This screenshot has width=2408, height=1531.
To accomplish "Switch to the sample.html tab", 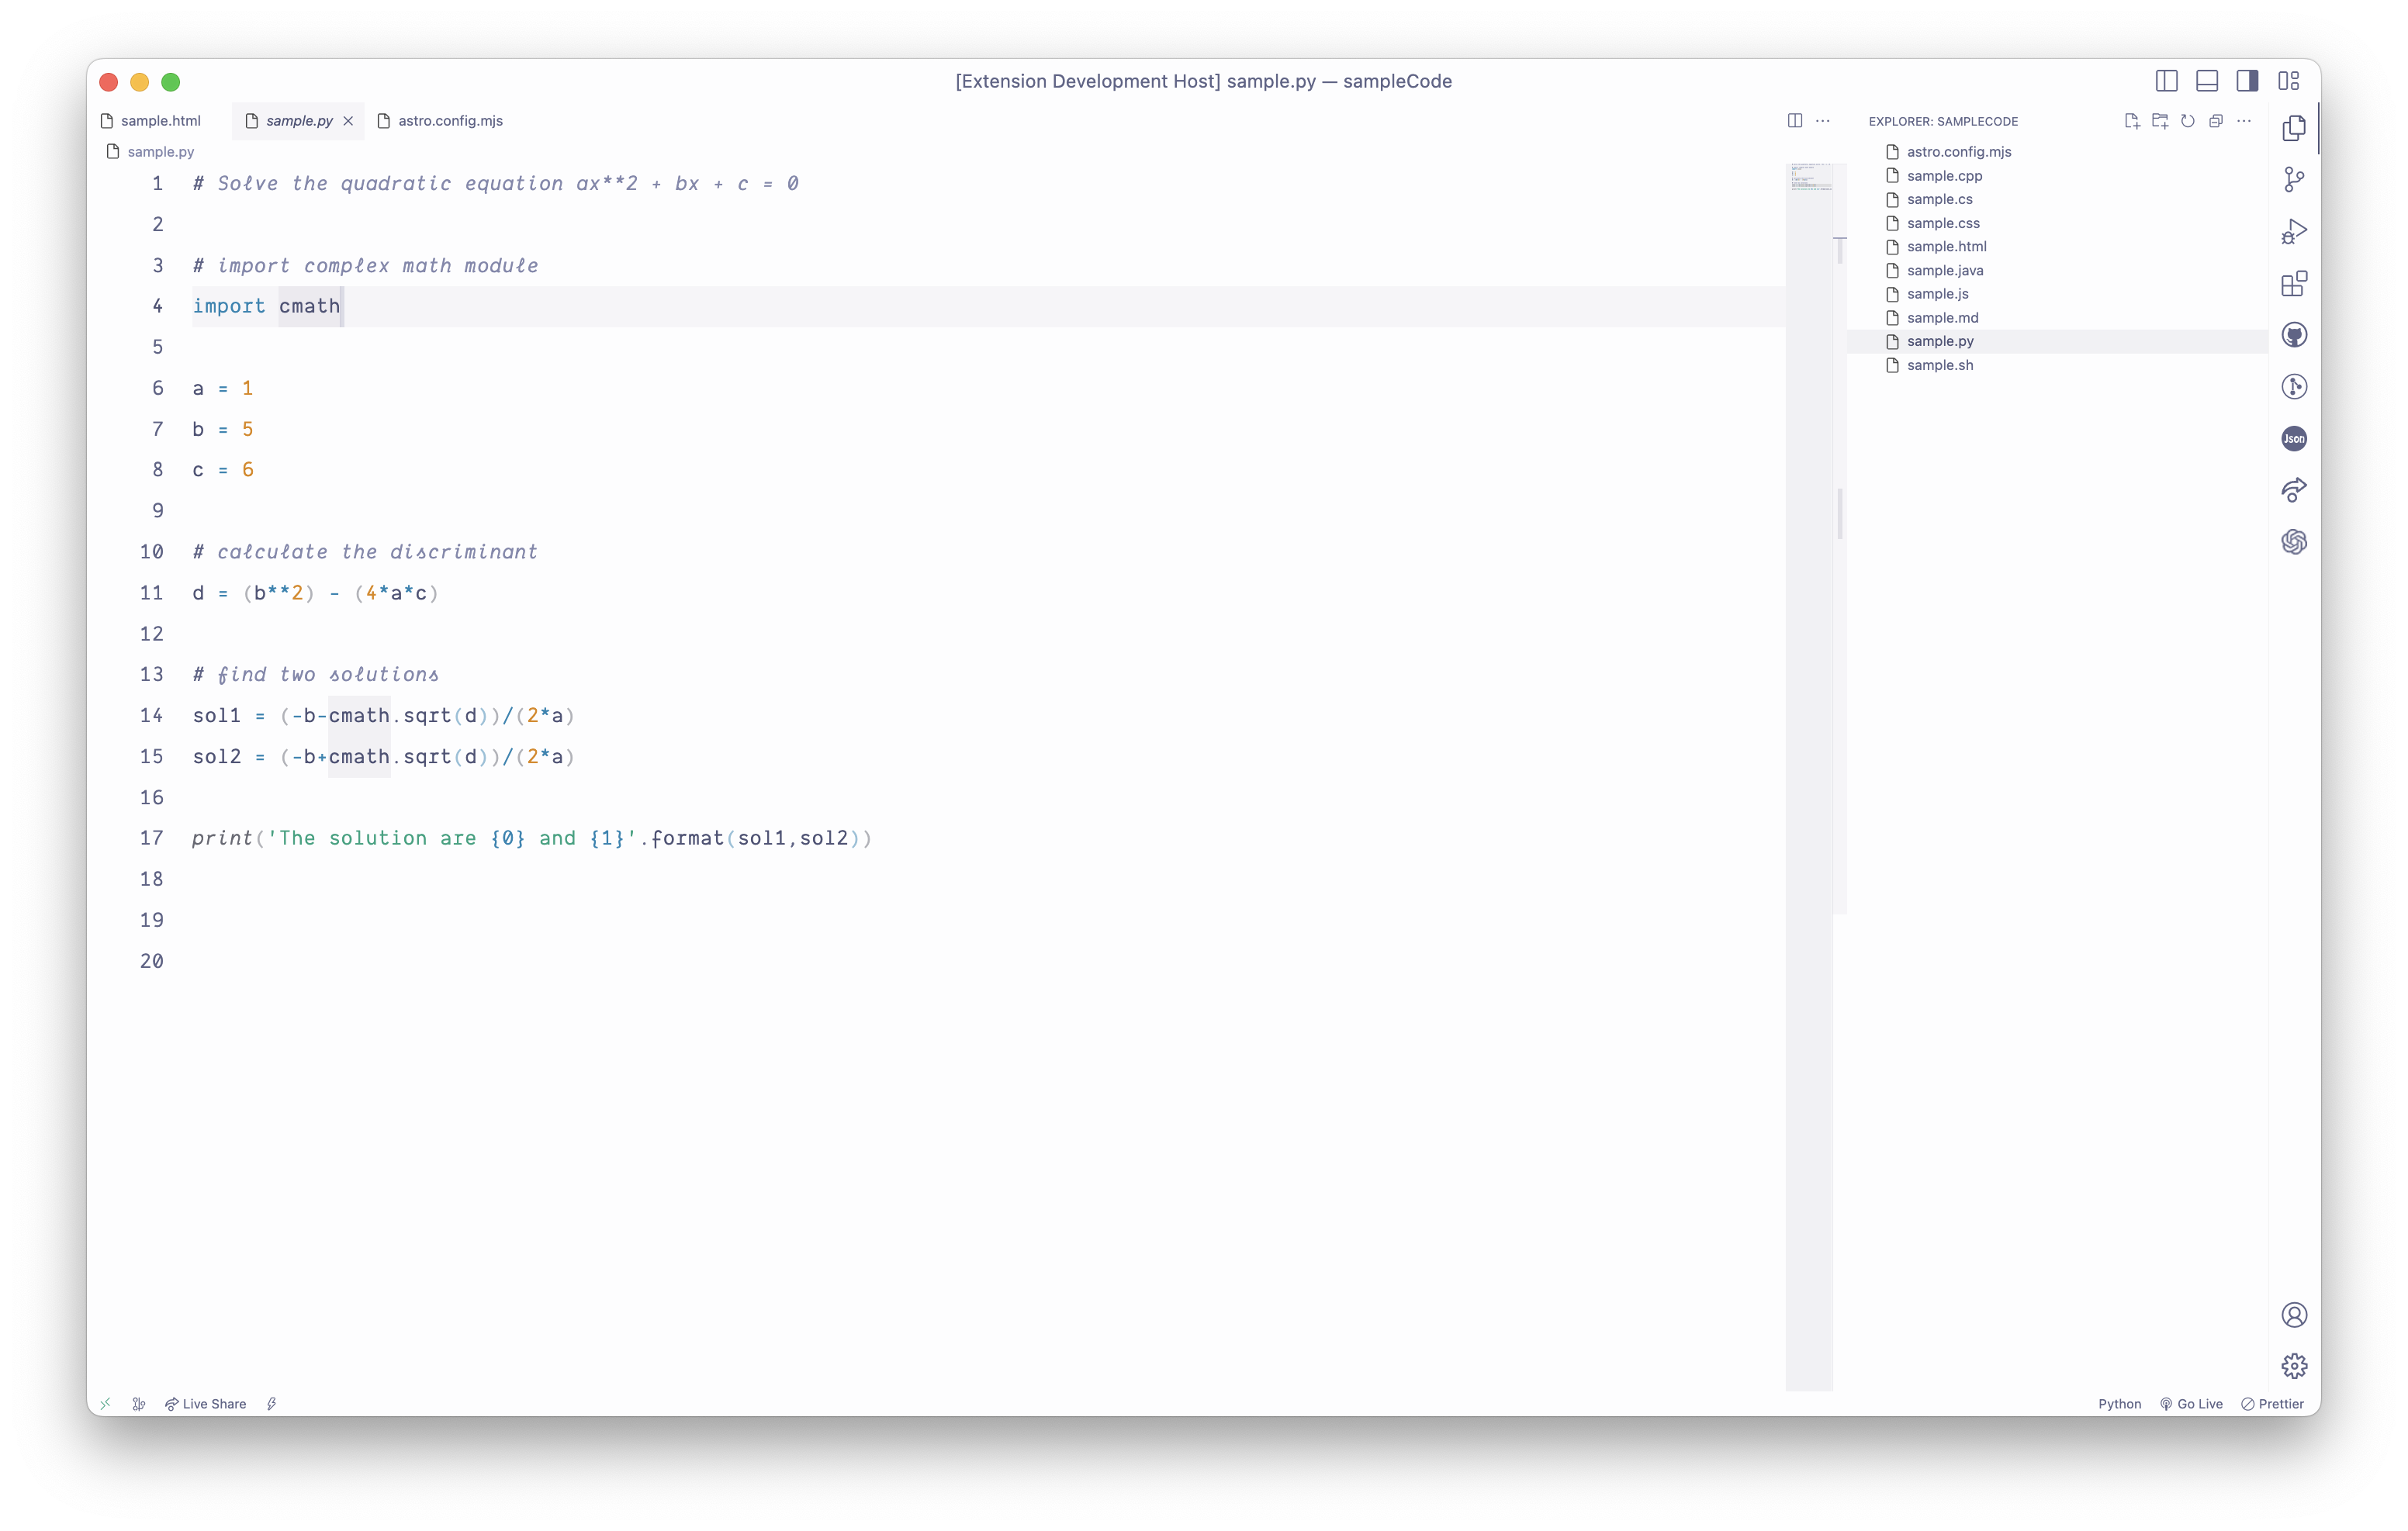I will click(160, 121).
